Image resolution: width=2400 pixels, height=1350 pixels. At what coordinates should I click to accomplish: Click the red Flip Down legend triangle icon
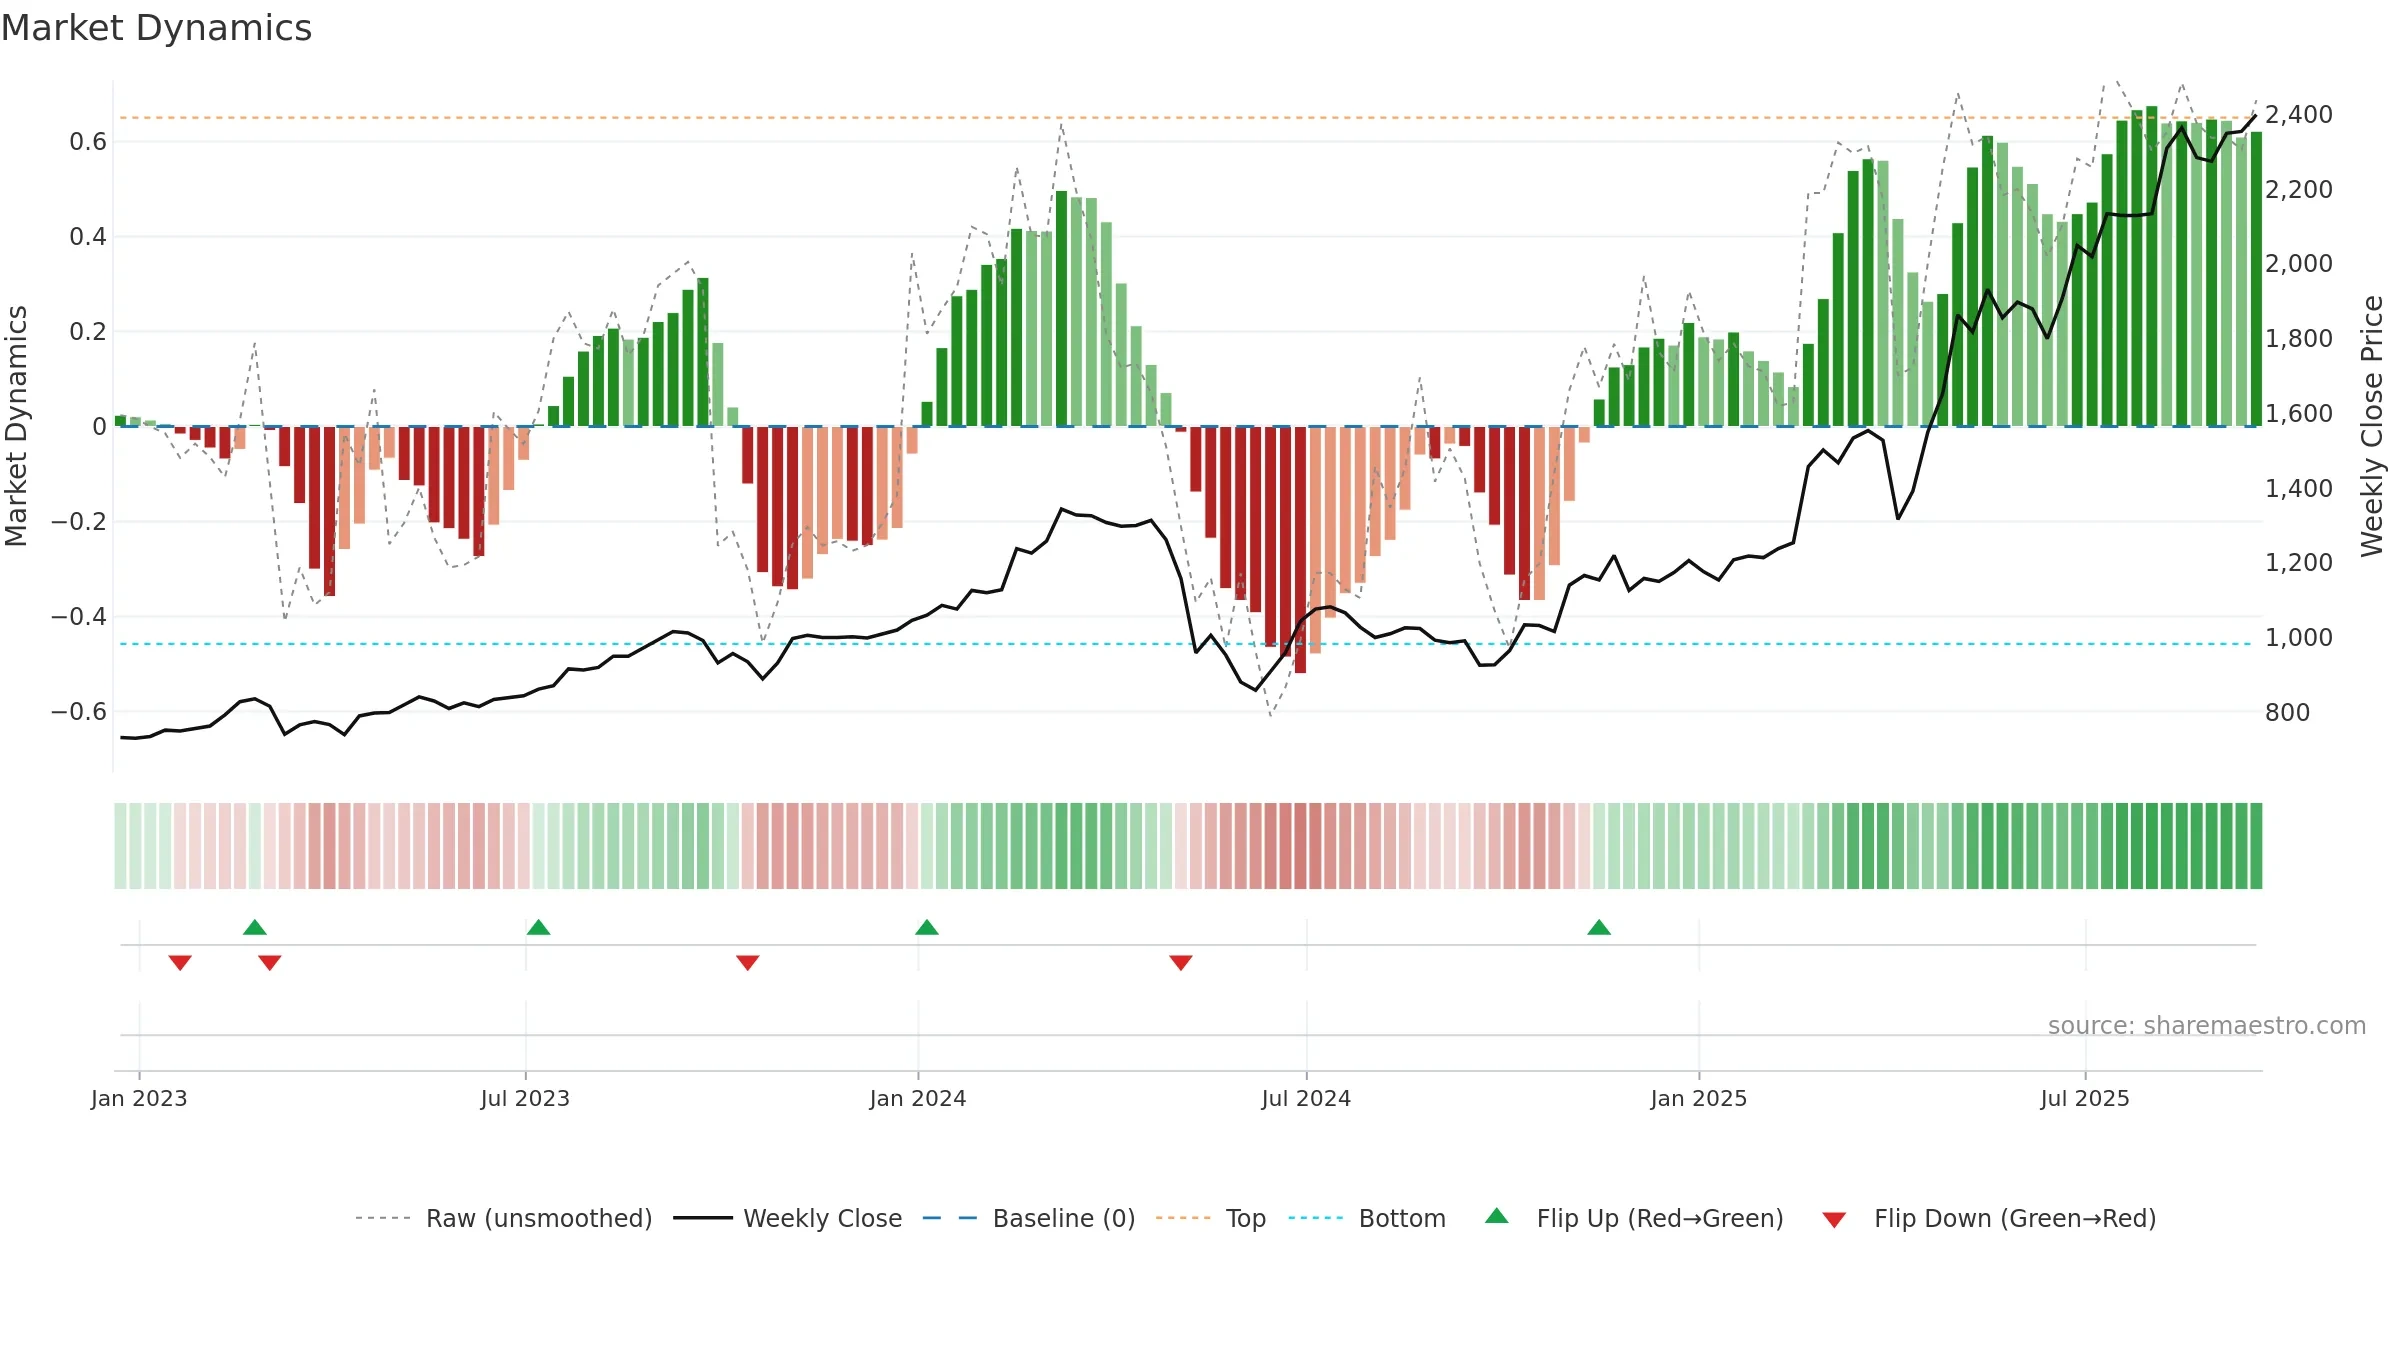click(1834, 1220)
